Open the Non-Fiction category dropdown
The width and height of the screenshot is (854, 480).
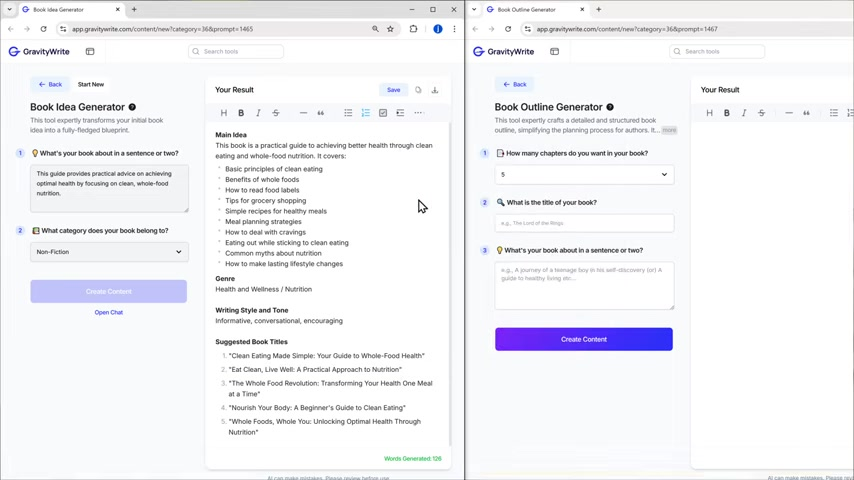coord(109,252)
